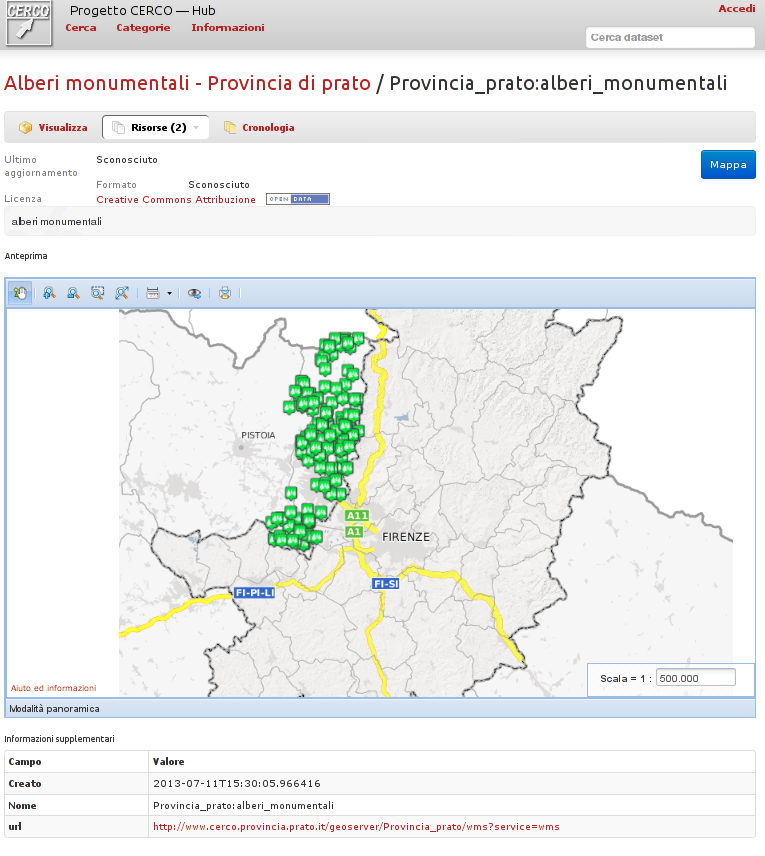
Task: Zoom to full map extent
Action: [122, 293]
